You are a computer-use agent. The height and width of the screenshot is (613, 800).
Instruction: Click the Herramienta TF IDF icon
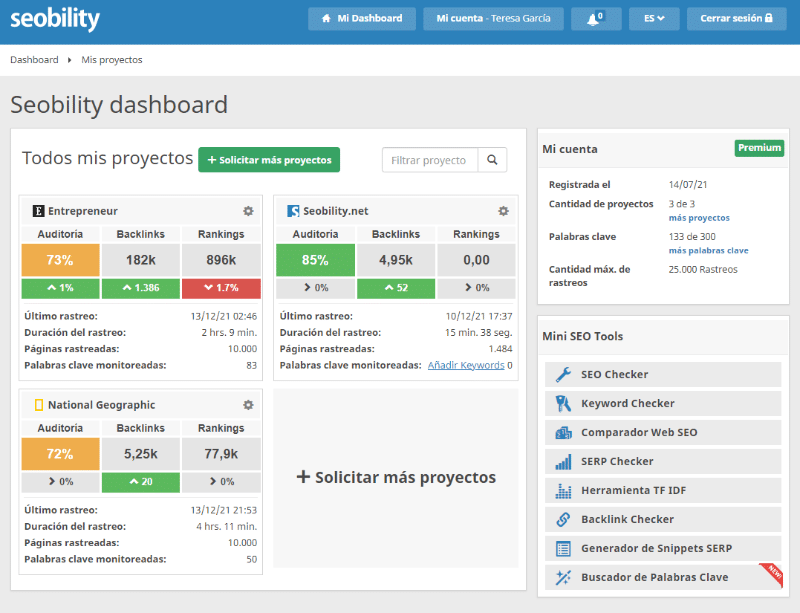(x=563, y=491)
